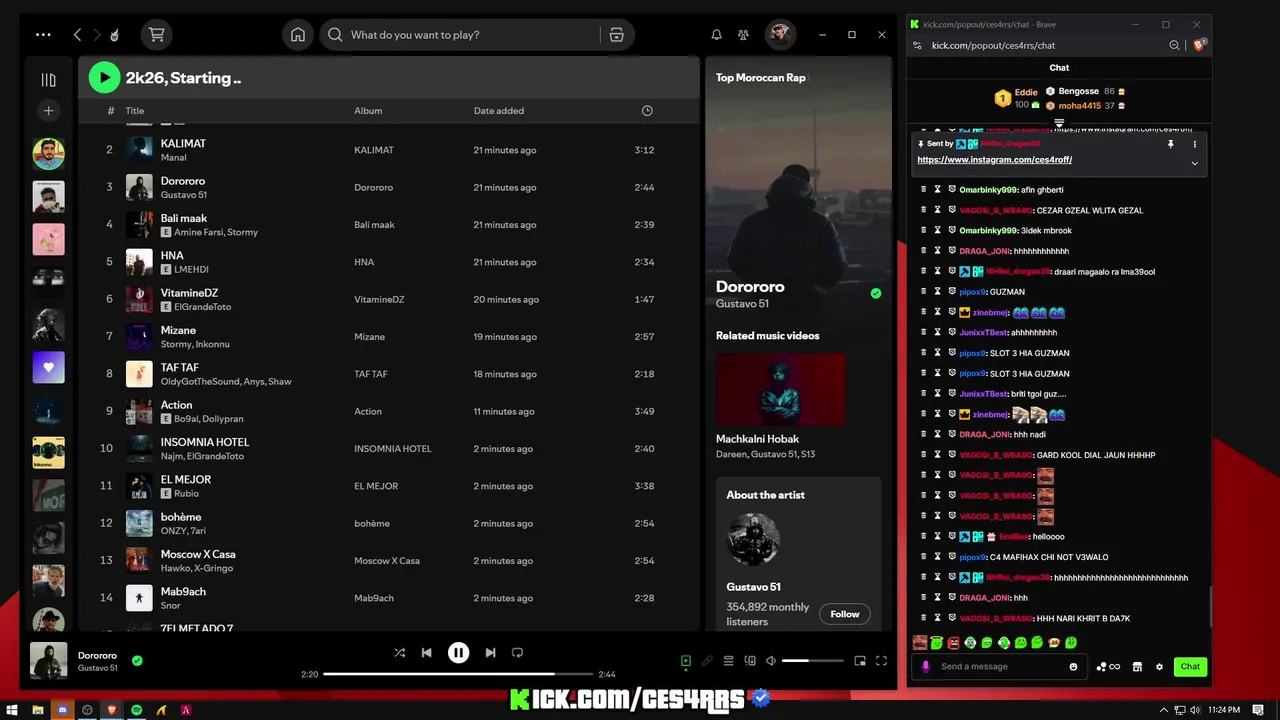1280x720 pixels.
Task: Select the TAF TAF track title
Action: pos(180,368)
